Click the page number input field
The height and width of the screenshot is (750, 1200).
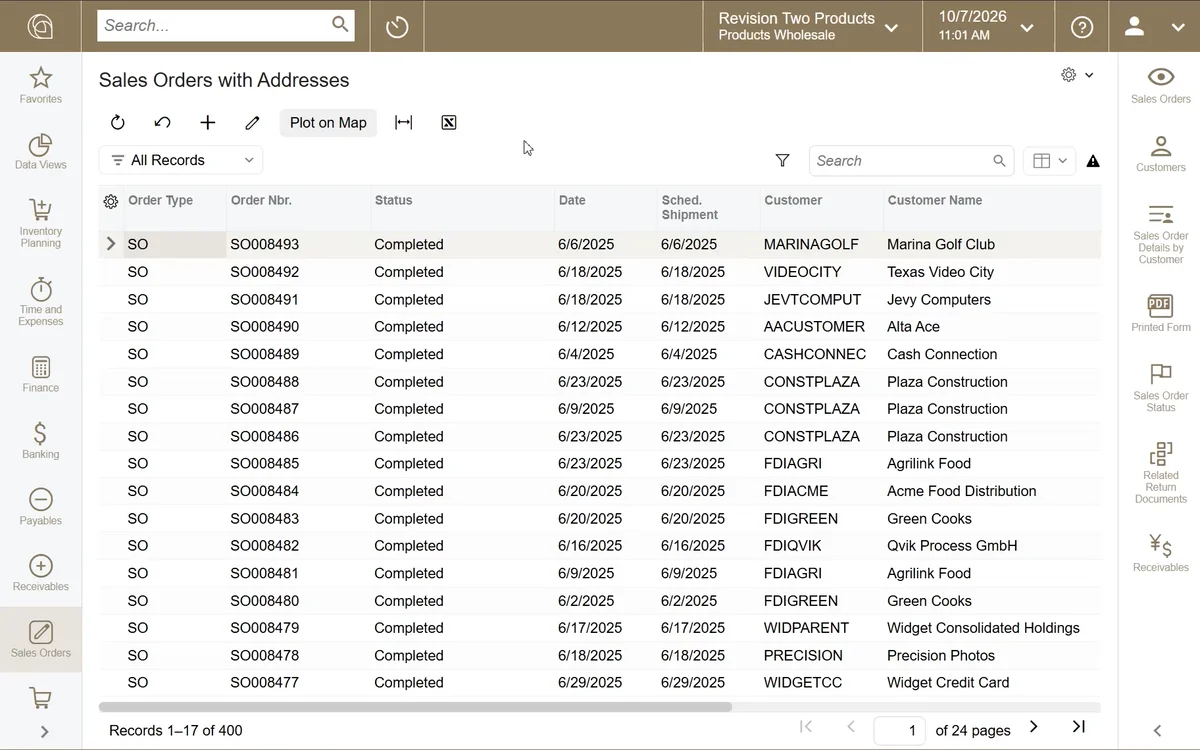pos(899,730)
